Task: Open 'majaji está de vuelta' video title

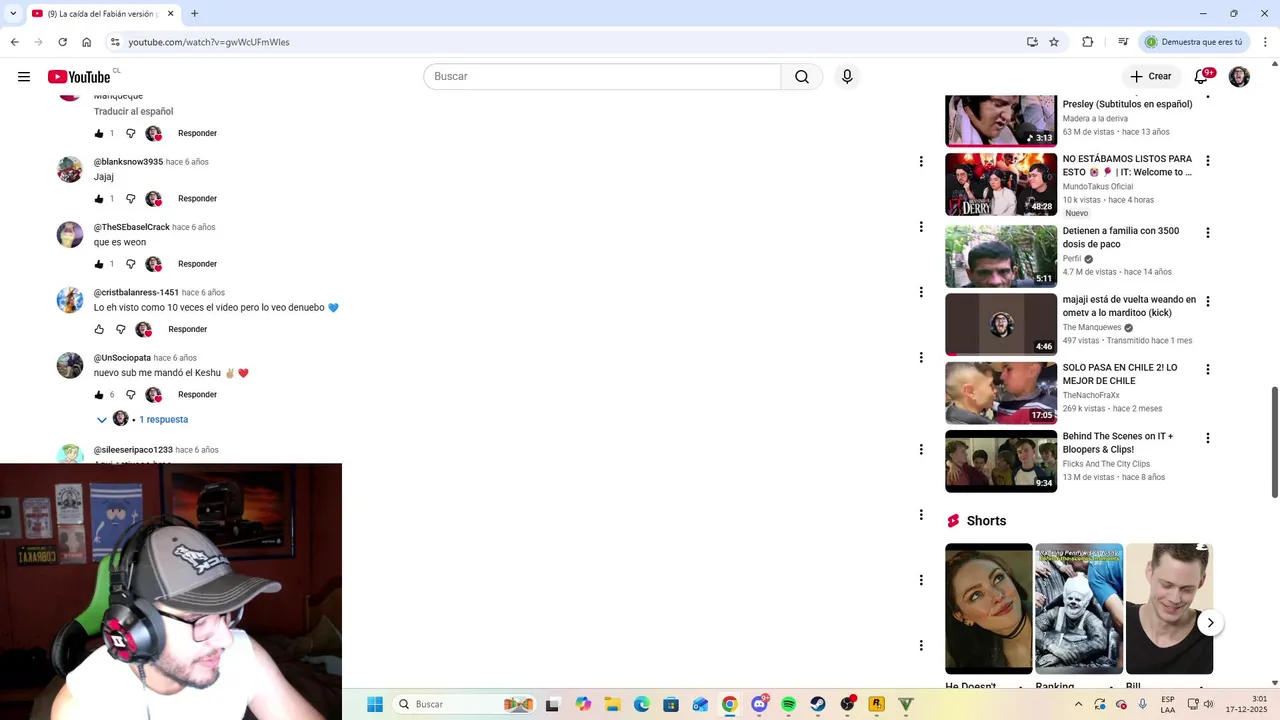Action: coord(1129,306)
